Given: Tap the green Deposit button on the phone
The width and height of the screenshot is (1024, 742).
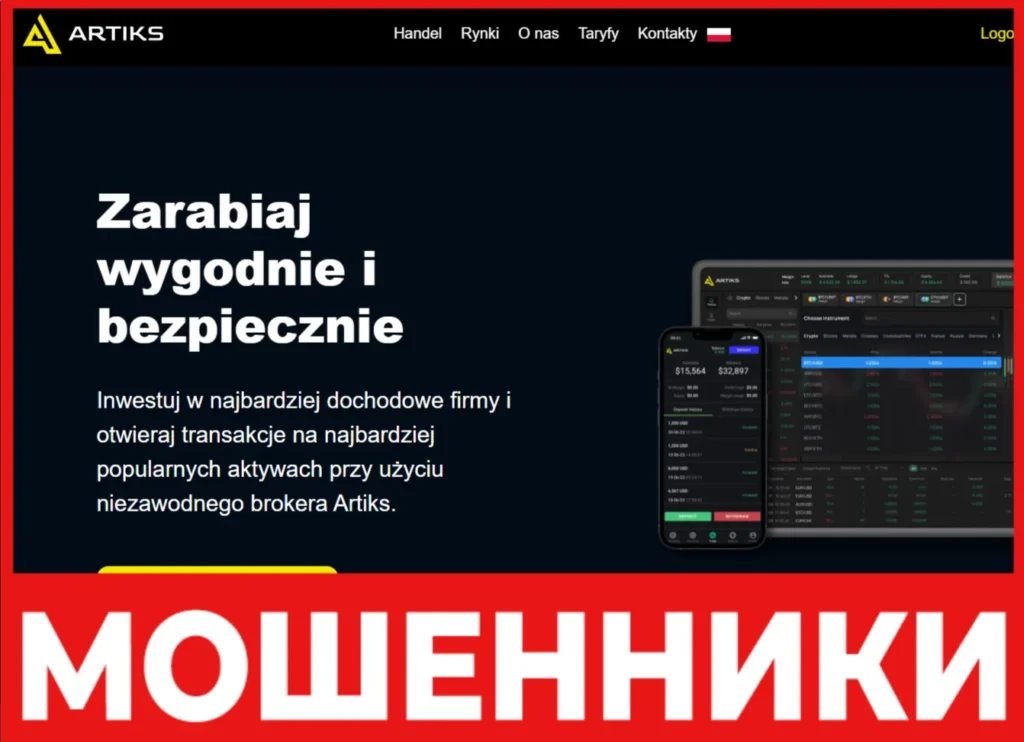Looking at the screenshot, I should [688, 516].
